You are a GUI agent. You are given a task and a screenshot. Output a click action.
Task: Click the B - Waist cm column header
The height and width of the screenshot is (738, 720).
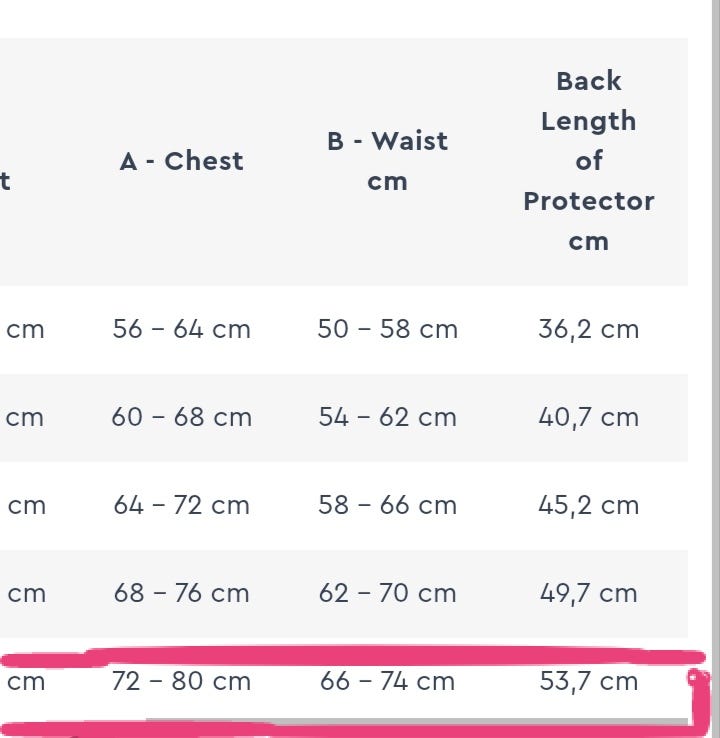point(387,161)
